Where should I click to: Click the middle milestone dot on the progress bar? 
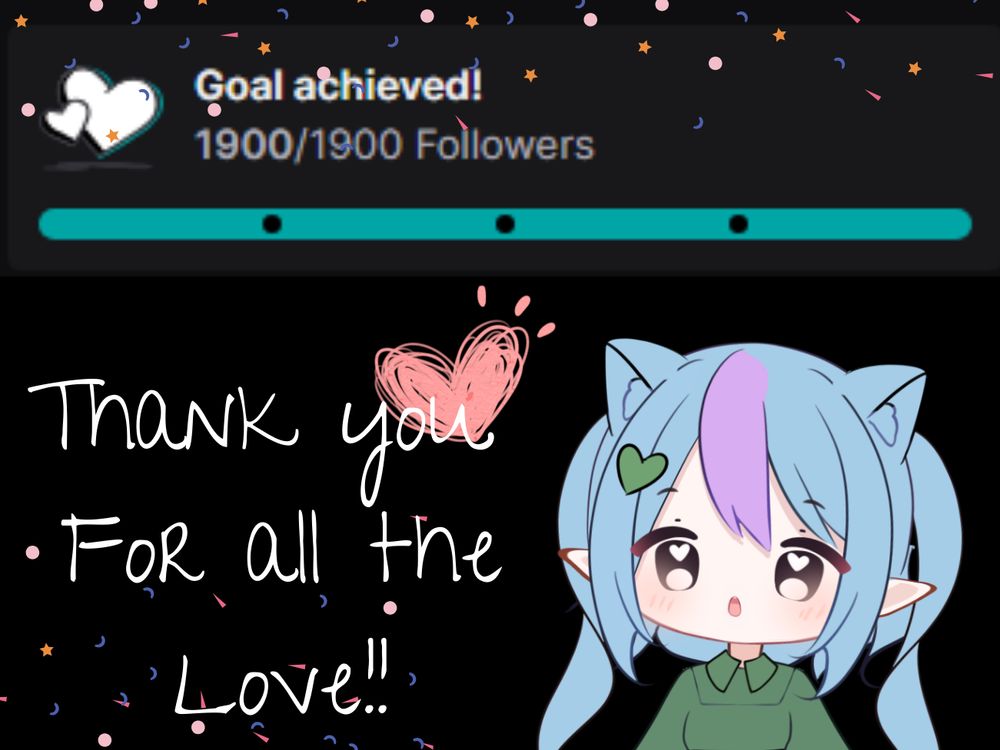pos(505,224)
